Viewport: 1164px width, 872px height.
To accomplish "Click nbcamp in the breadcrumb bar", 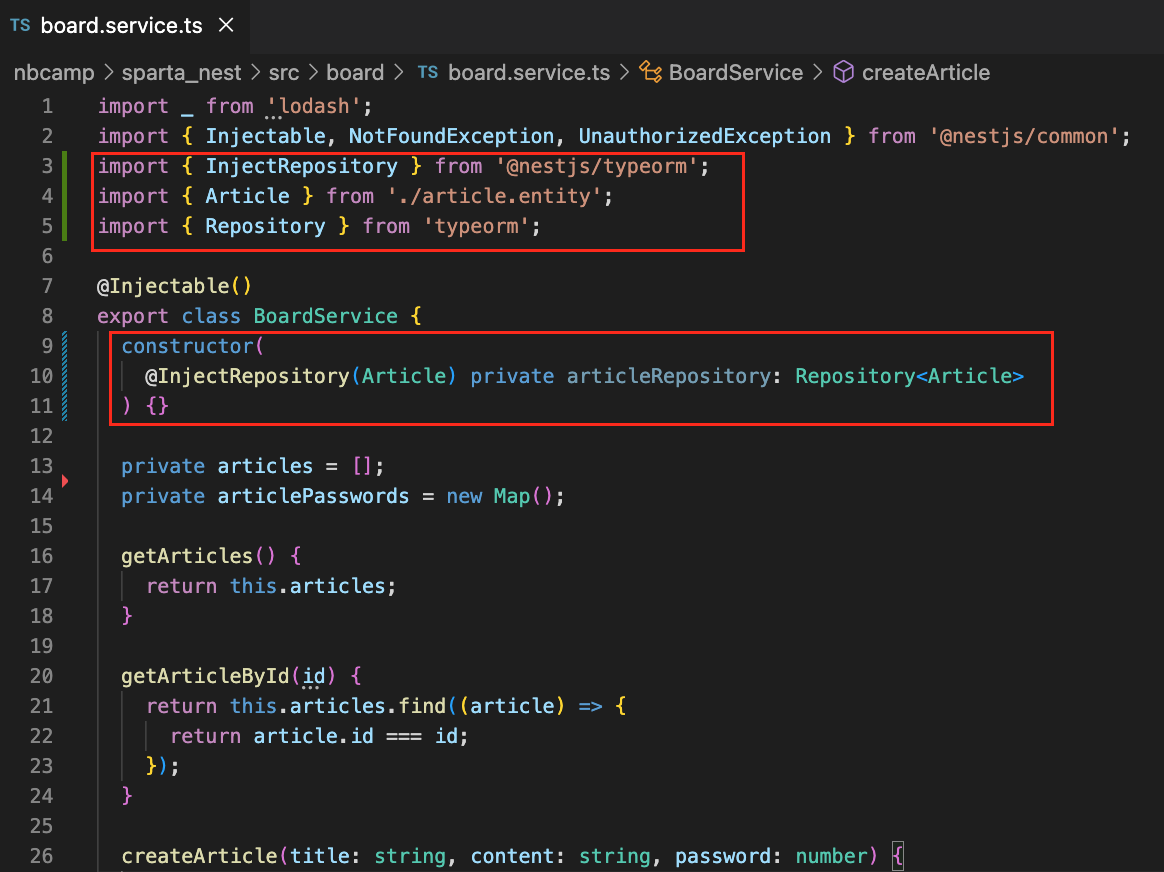I will (54, 72).
